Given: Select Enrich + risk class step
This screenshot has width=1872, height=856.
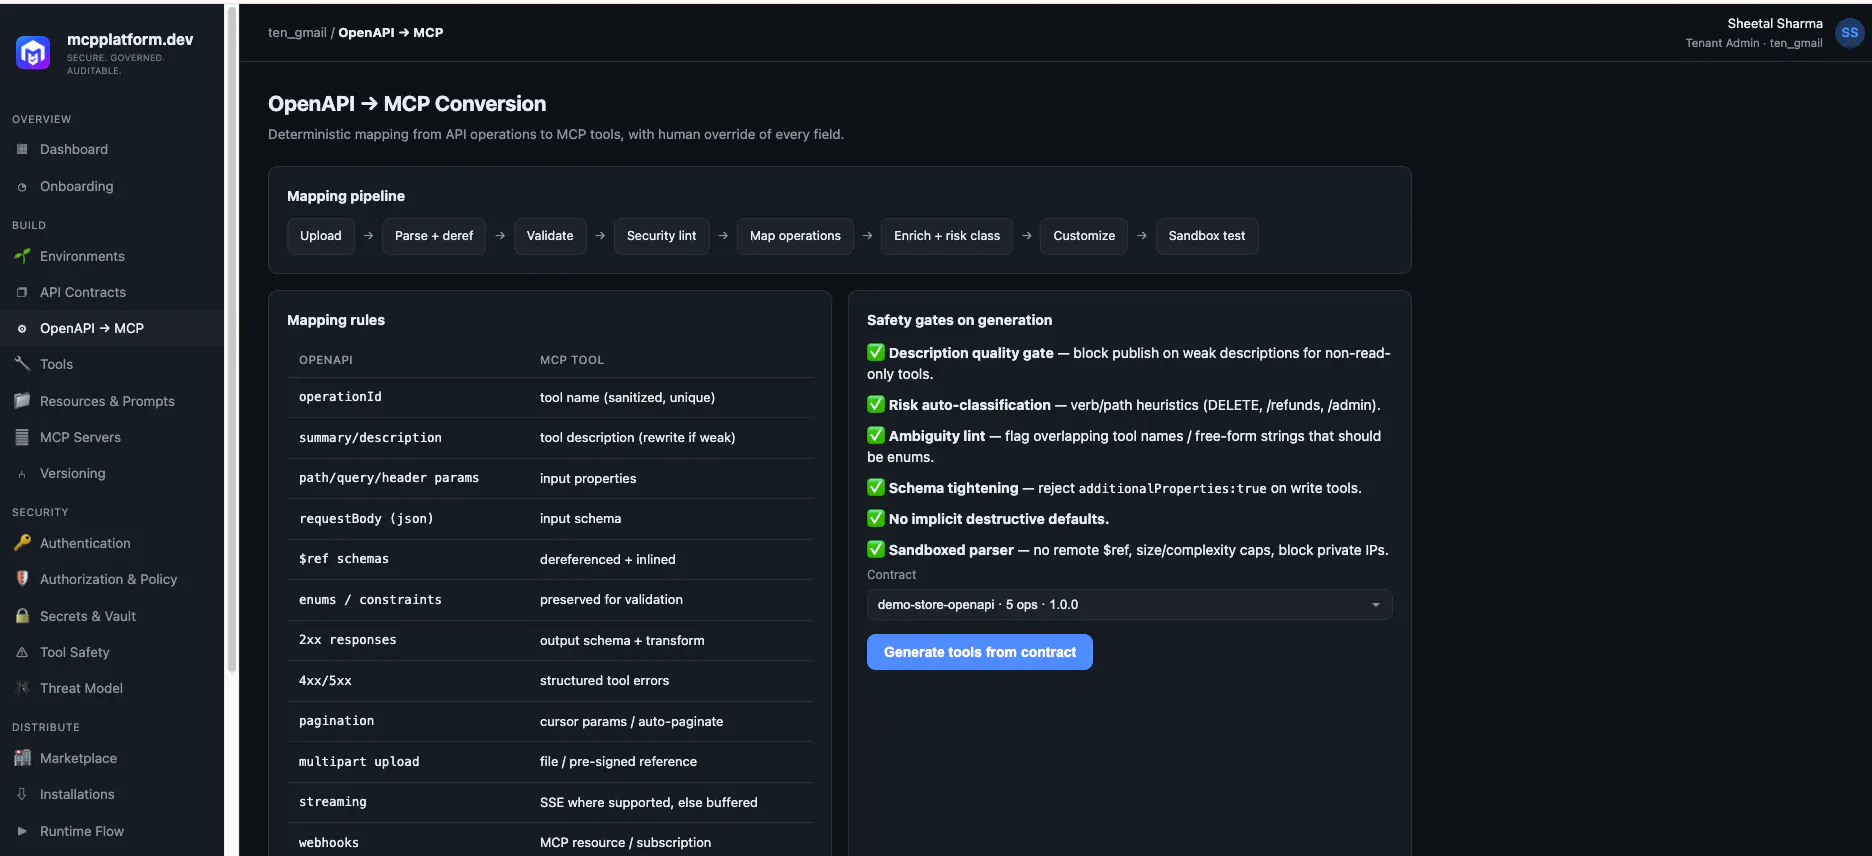Looking at the screenshot, I should (946, 236).
